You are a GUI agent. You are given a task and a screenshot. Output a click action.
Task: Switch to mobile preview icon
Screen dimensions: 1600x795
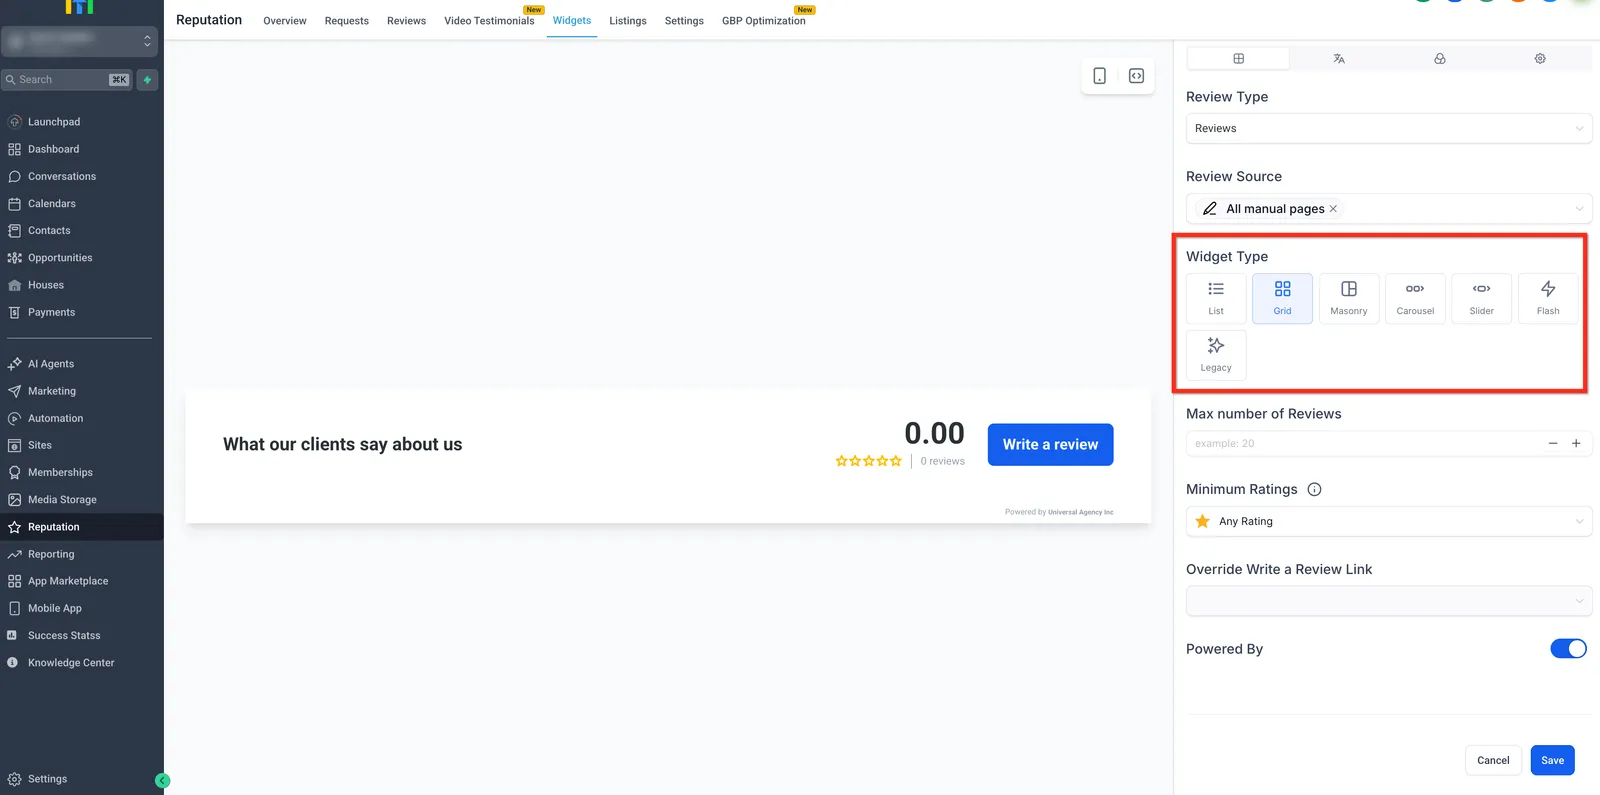[x=1100, y=76]
